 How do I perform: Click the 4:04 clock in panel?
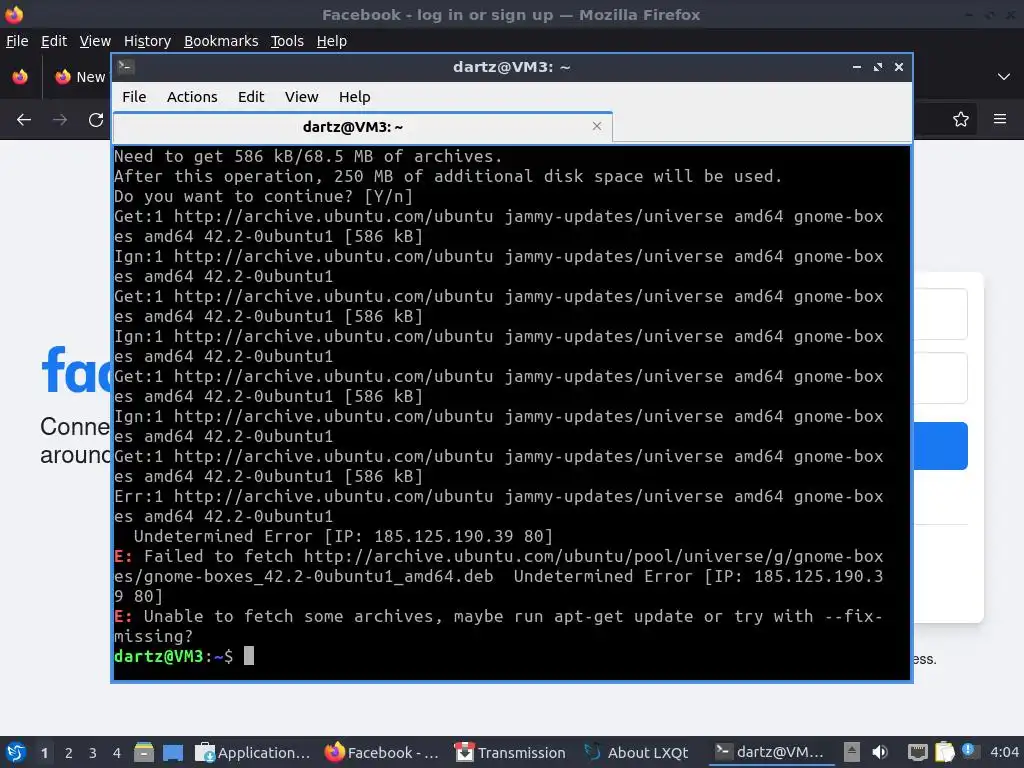(1004, 752)
